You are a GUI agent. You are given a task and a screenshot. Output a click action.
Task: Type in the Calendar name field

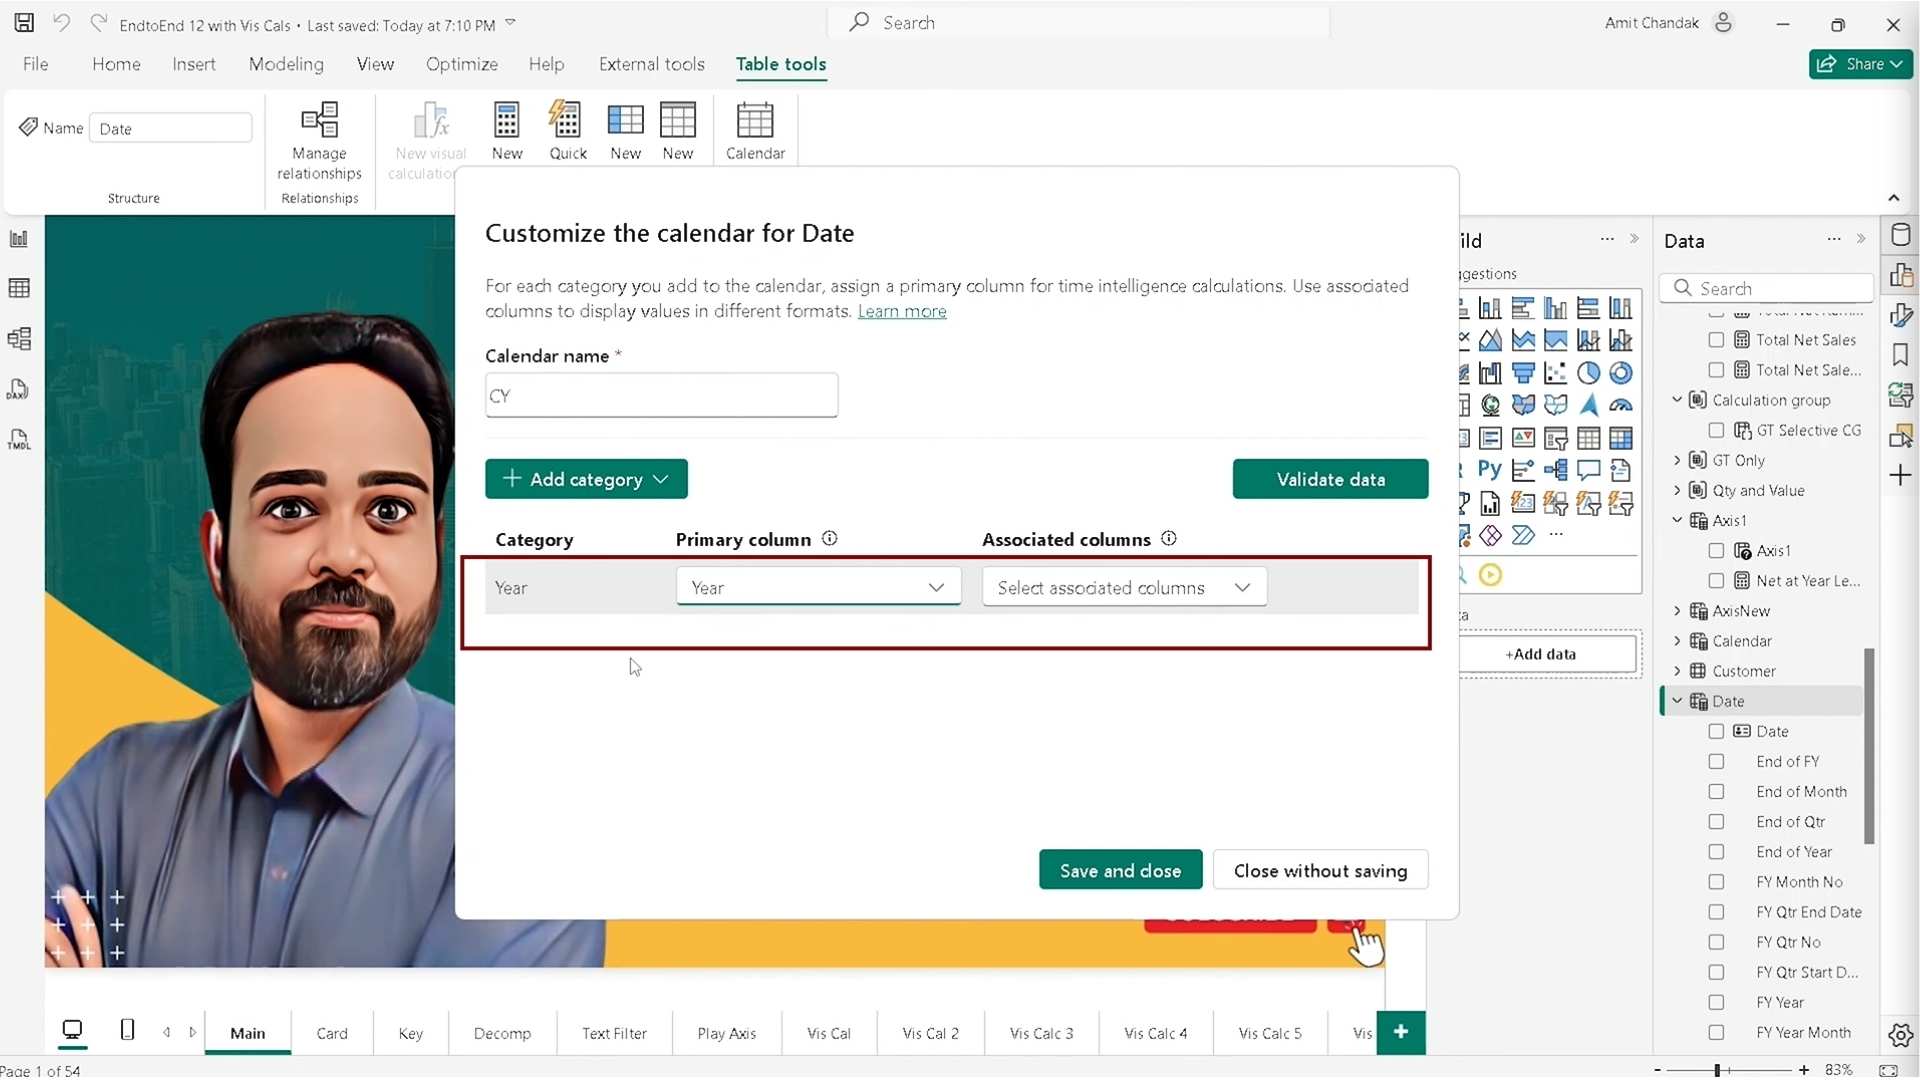tap(660, 395)
